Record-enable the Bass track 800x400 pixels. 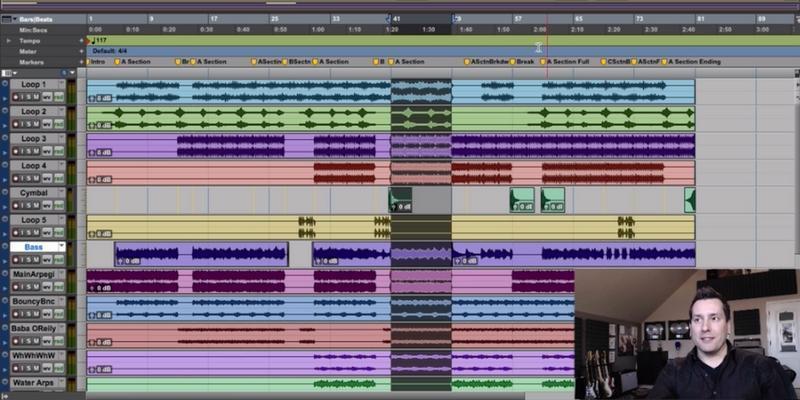15,260
